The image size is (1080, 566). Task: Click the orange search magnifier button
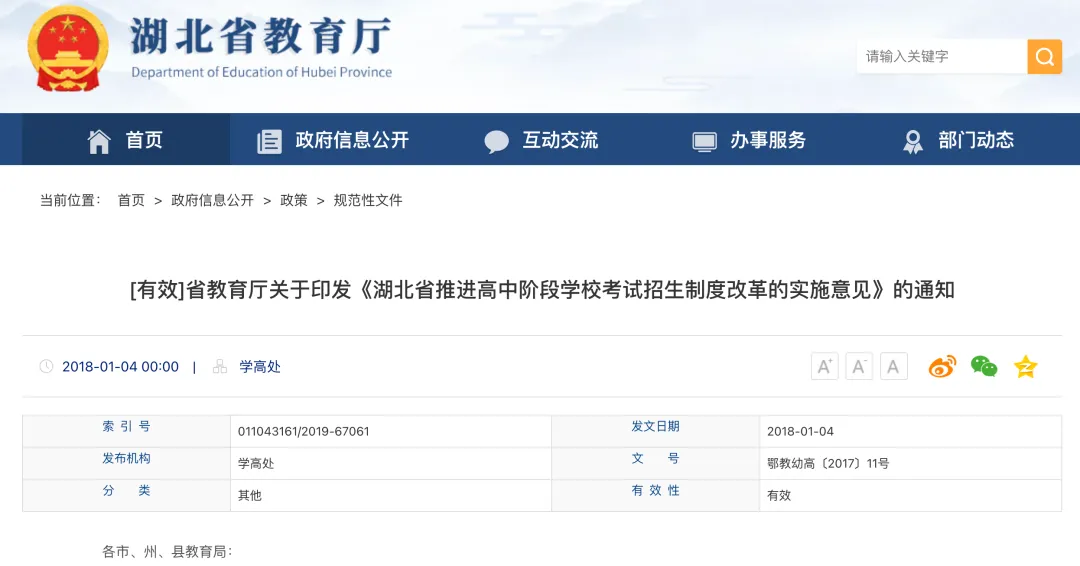[1044, 56]
